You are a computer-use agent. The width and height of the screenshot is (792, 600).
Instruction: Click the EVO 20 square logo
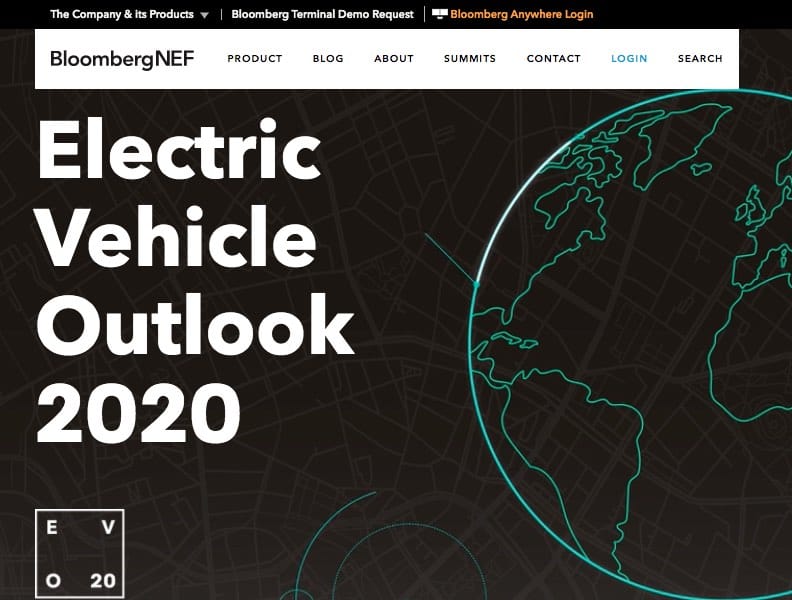[x=79, y=554]
